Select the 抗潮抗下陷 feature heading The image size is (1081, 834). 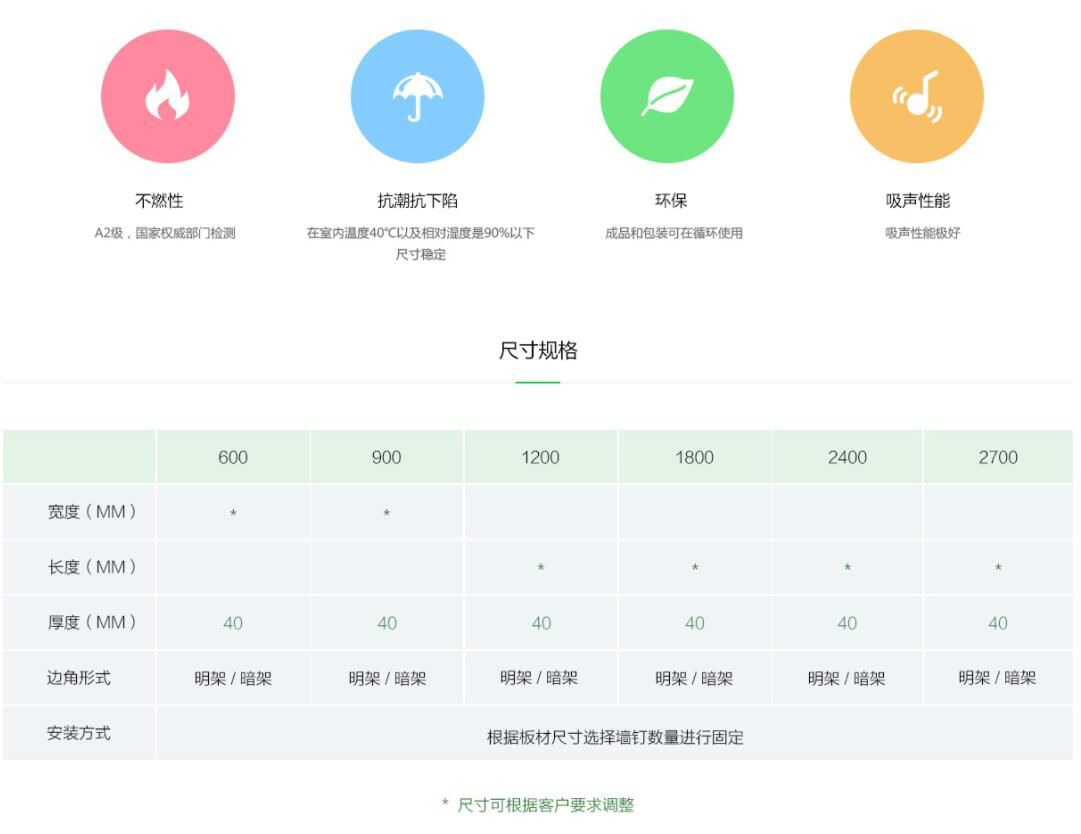417,201
